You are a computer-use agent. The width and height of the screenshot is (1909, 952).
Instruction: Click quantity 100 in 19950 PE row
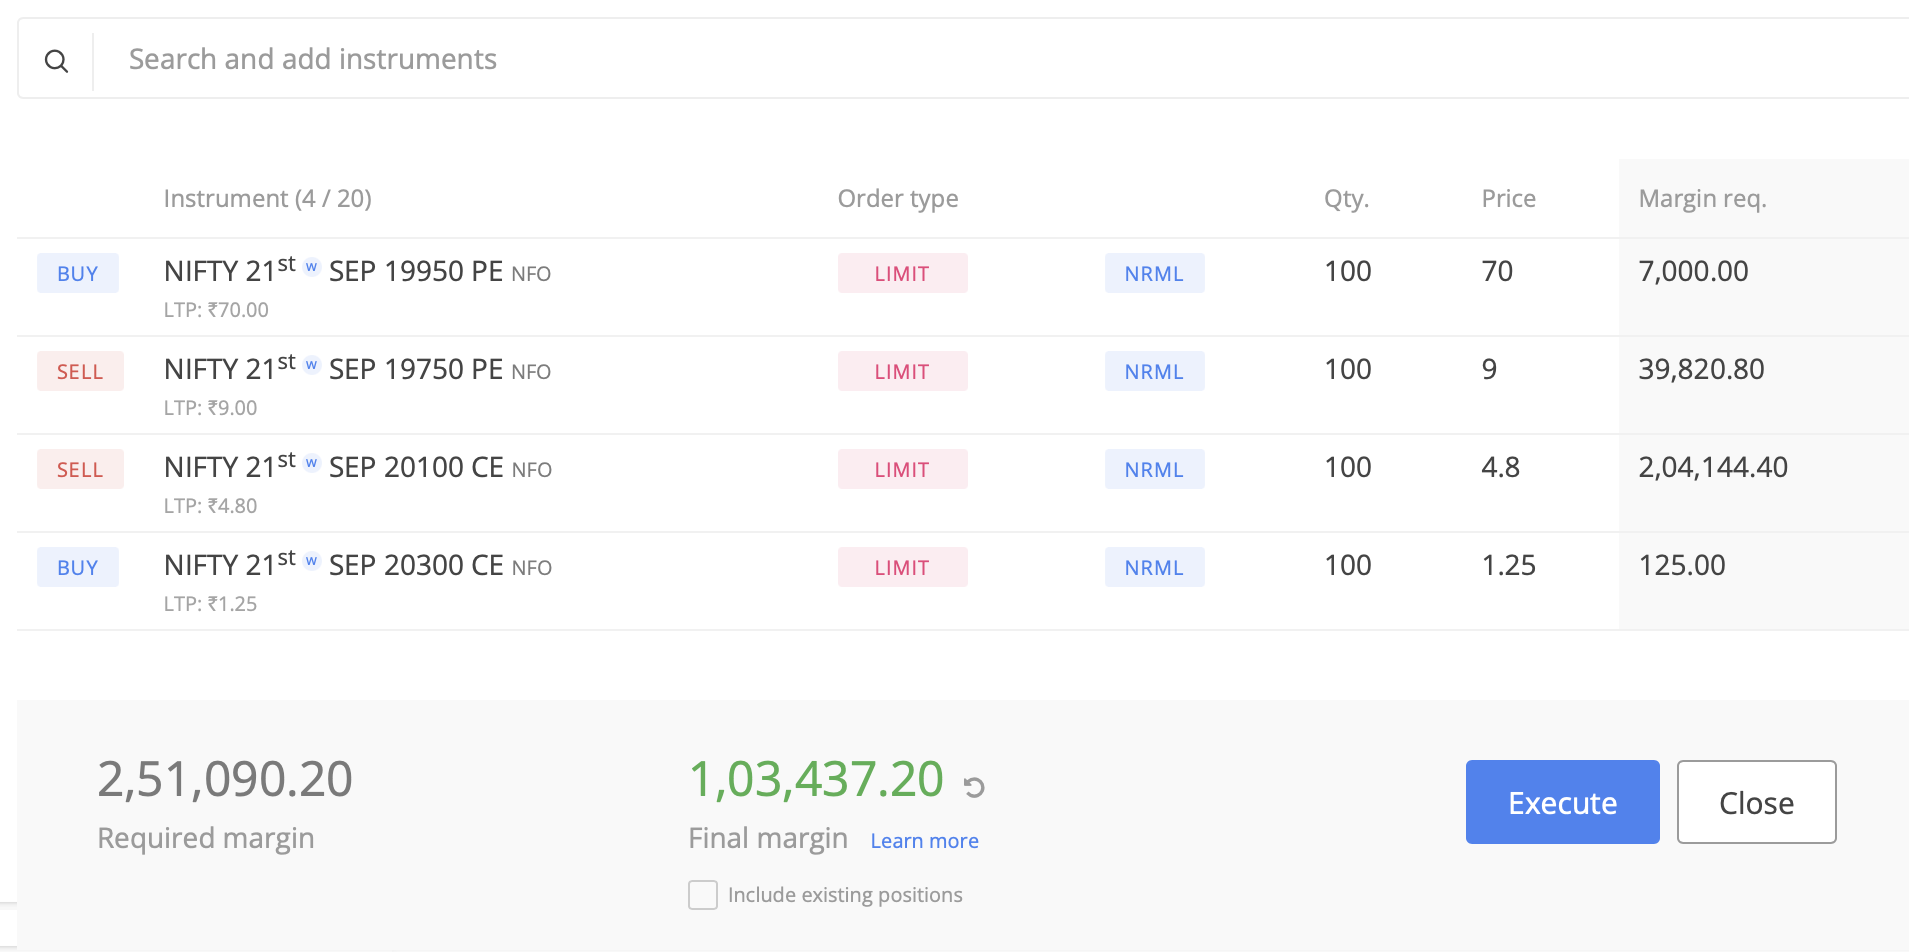(1347, 271)
